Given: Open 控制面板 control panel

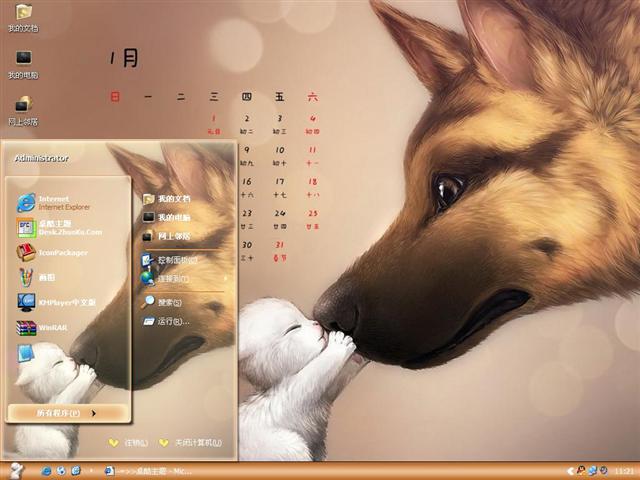Looking at the screenshot, I should tap(169, 260).
